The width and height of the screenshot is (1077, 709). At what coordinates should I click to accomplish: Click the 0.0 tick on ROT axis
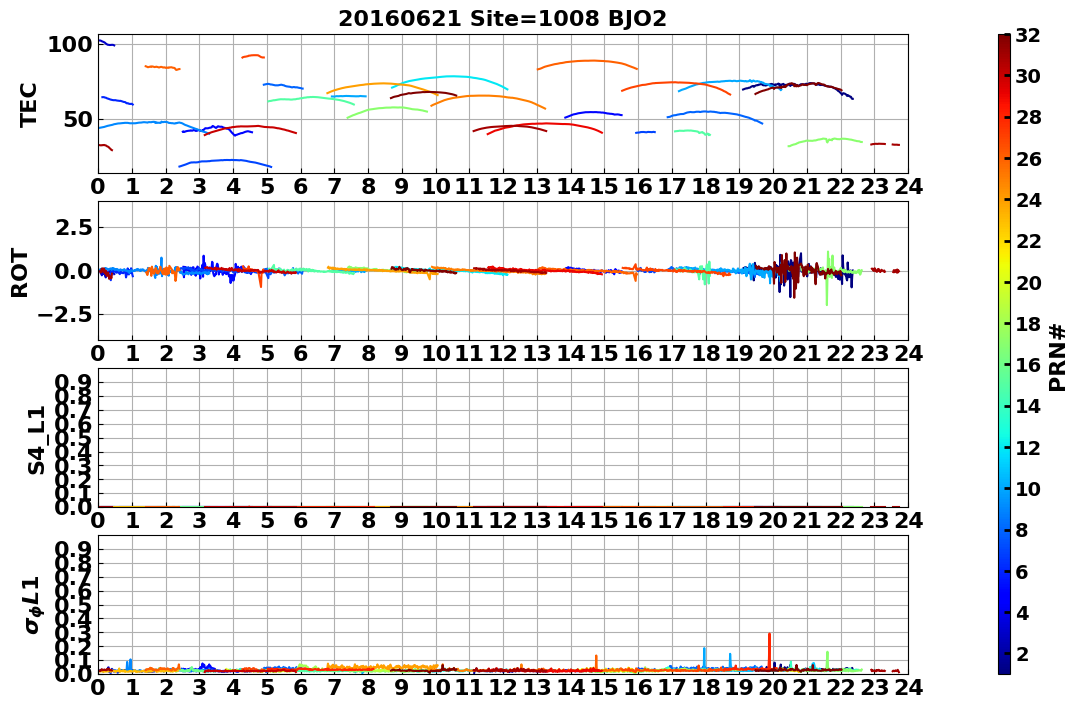(x=73, y=271)
